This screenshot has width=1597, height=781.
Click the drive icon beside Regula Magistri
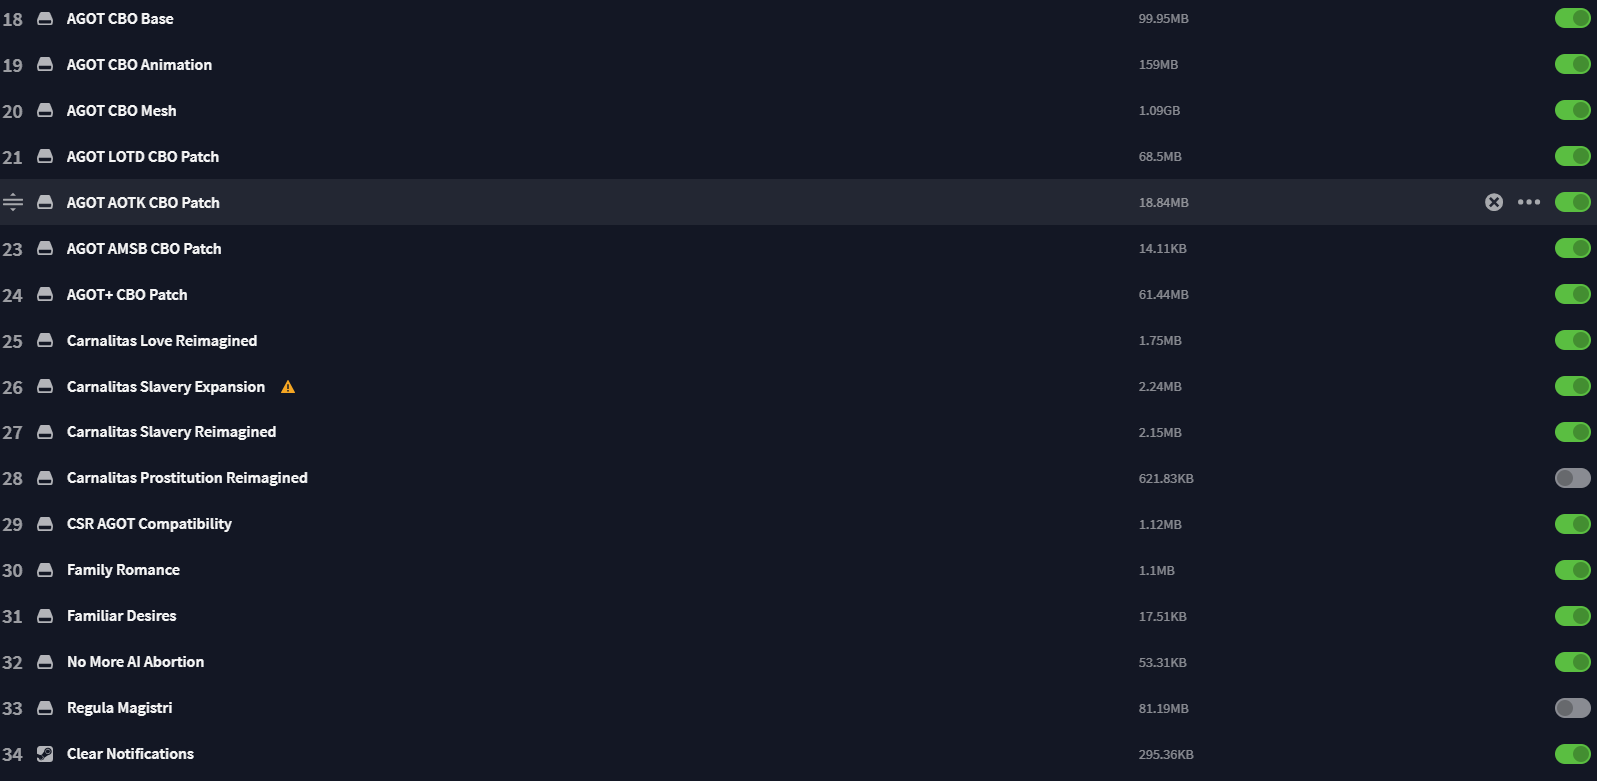[45, 708]
